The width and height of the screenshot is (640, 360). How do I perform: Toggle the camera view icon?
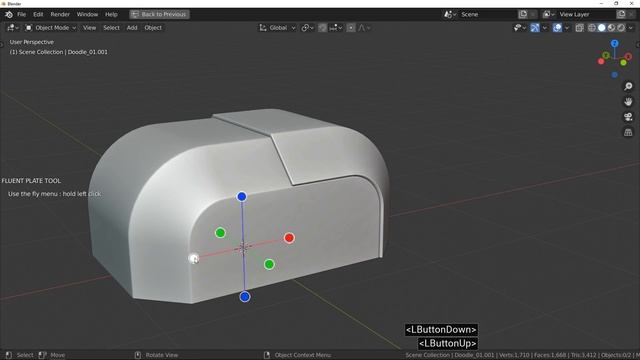tap(628, 117)
